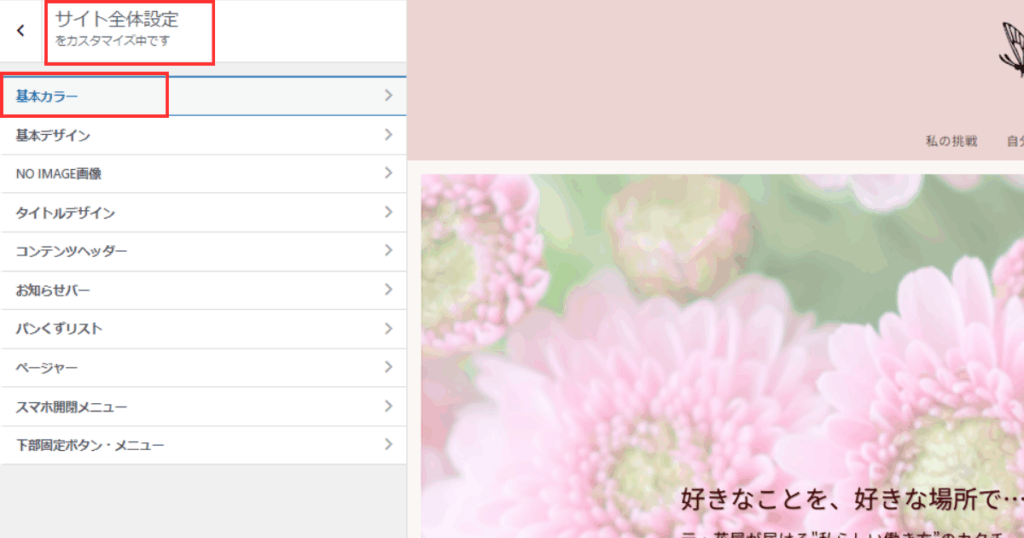The height and width of the screenshot is (538, 1024).
Task: Open 下部固定ボタン・メニュー settings
Action: 90,445
